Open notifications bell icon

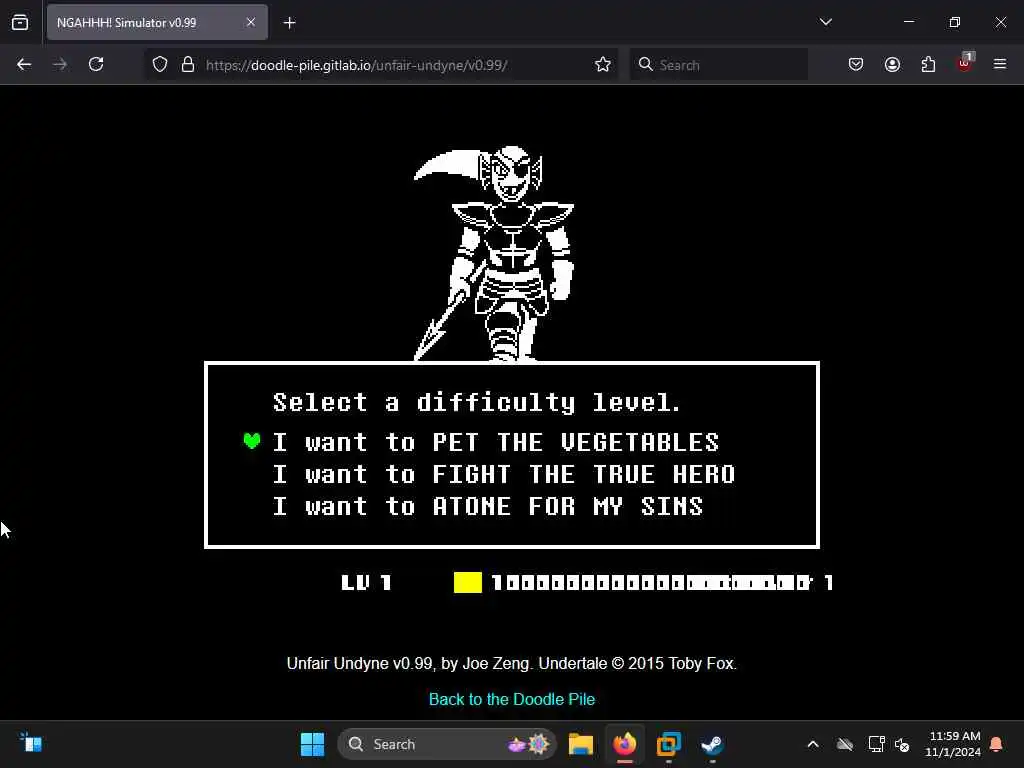997,744
